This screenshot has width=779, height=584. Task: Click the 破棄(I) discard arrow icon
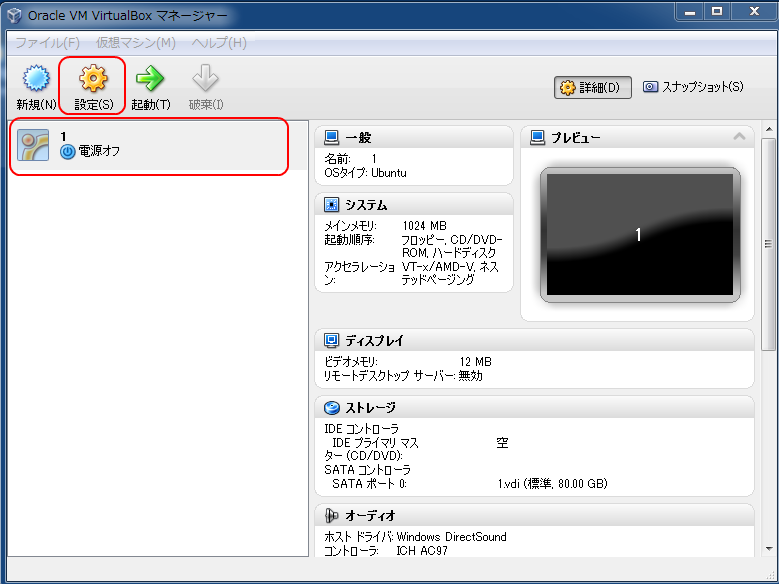coord(205,79)
